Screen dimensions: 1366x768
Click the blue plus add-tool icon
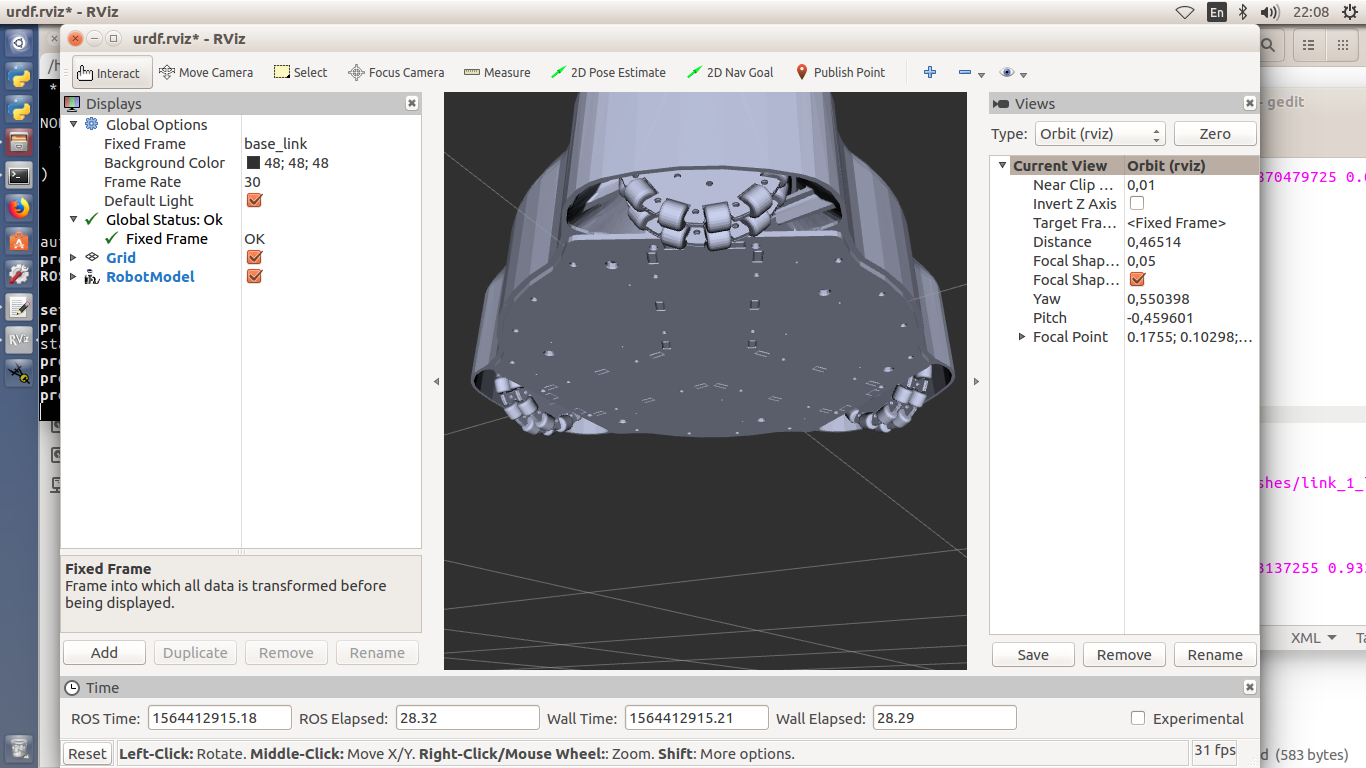click(930, 72)
